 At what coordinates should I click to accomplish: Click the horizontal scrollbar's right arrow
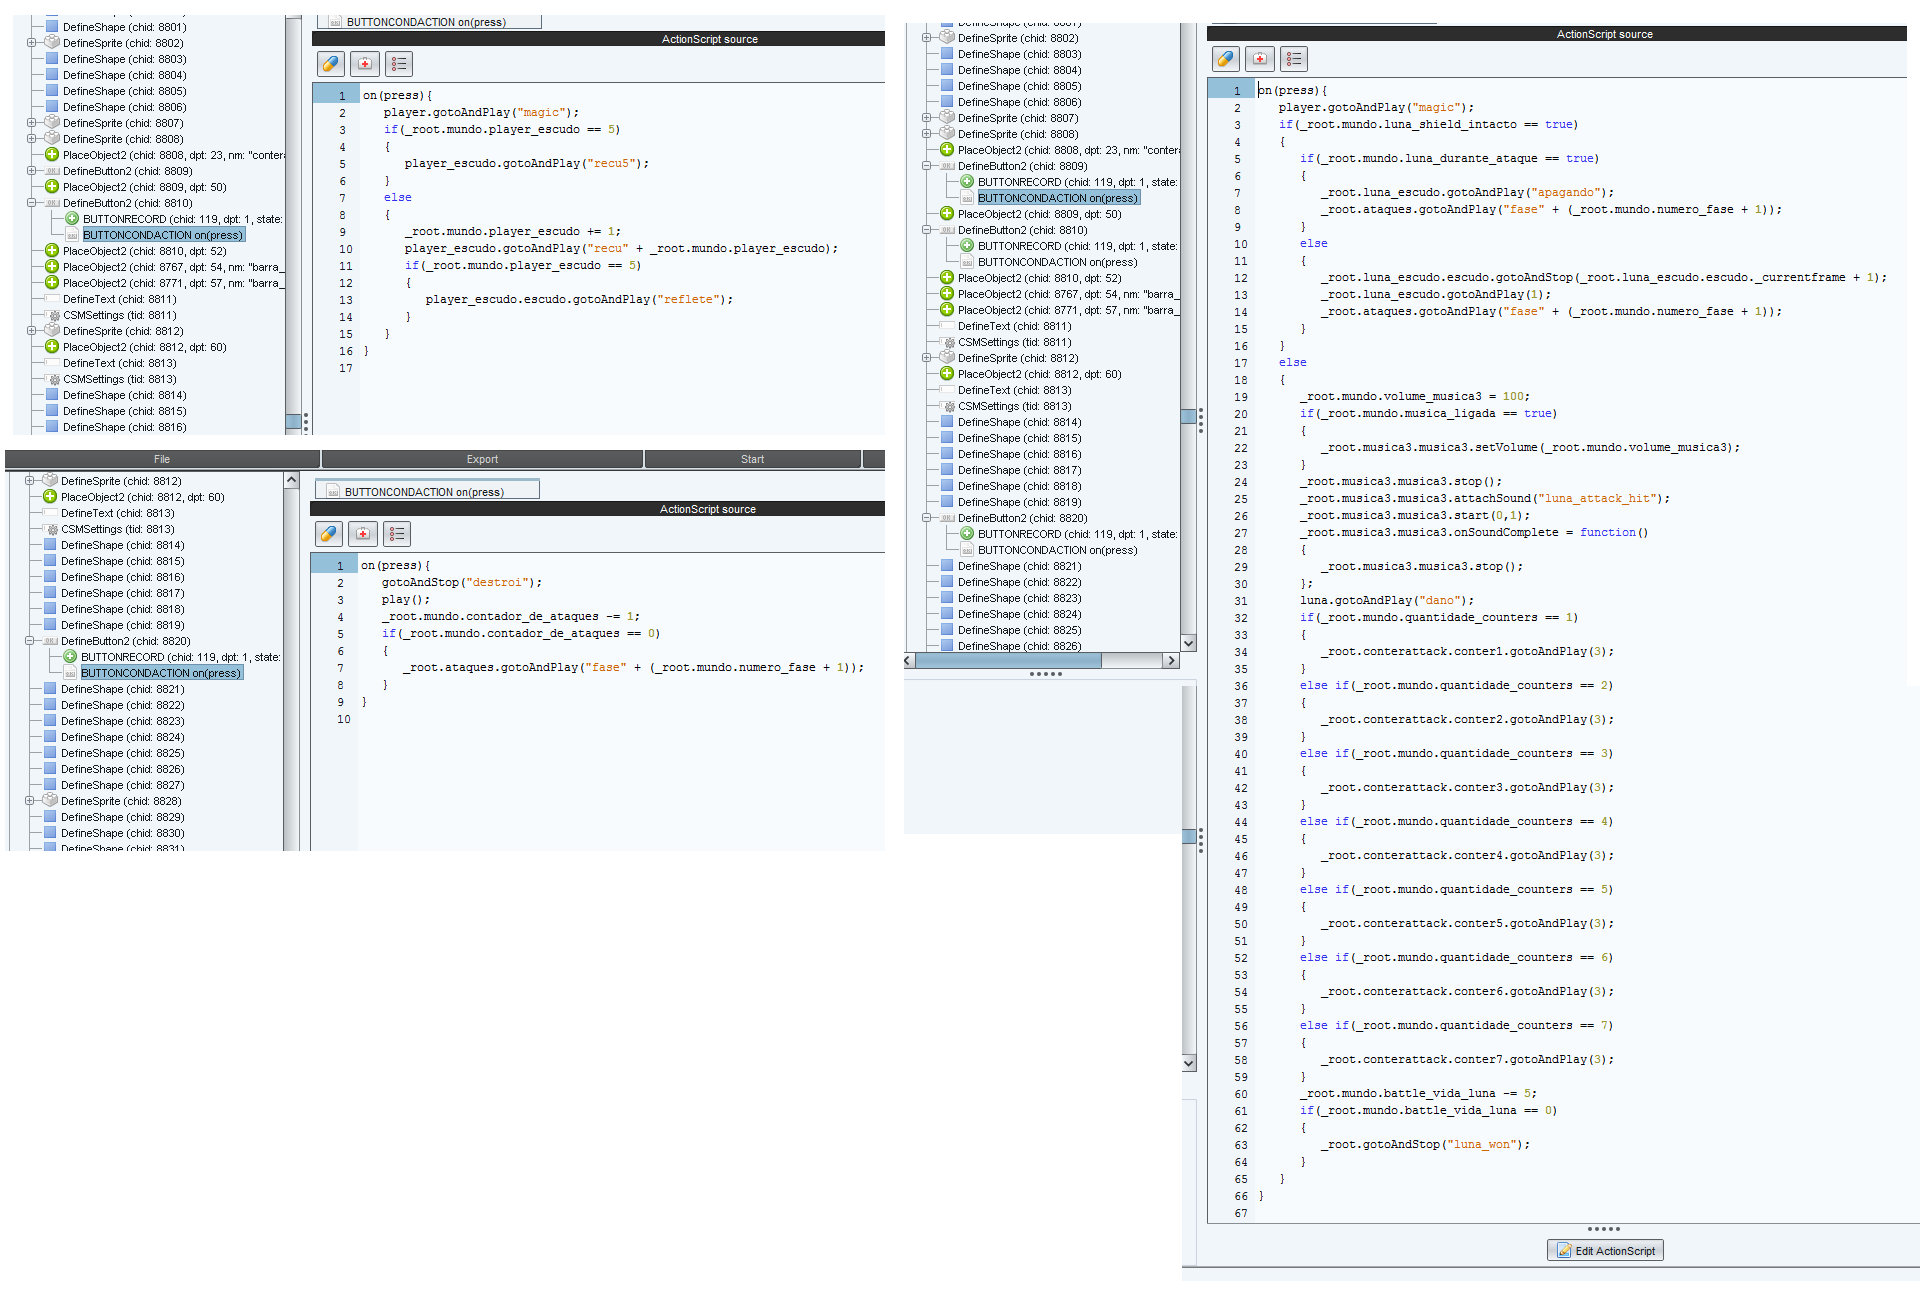coord(1171,661)
